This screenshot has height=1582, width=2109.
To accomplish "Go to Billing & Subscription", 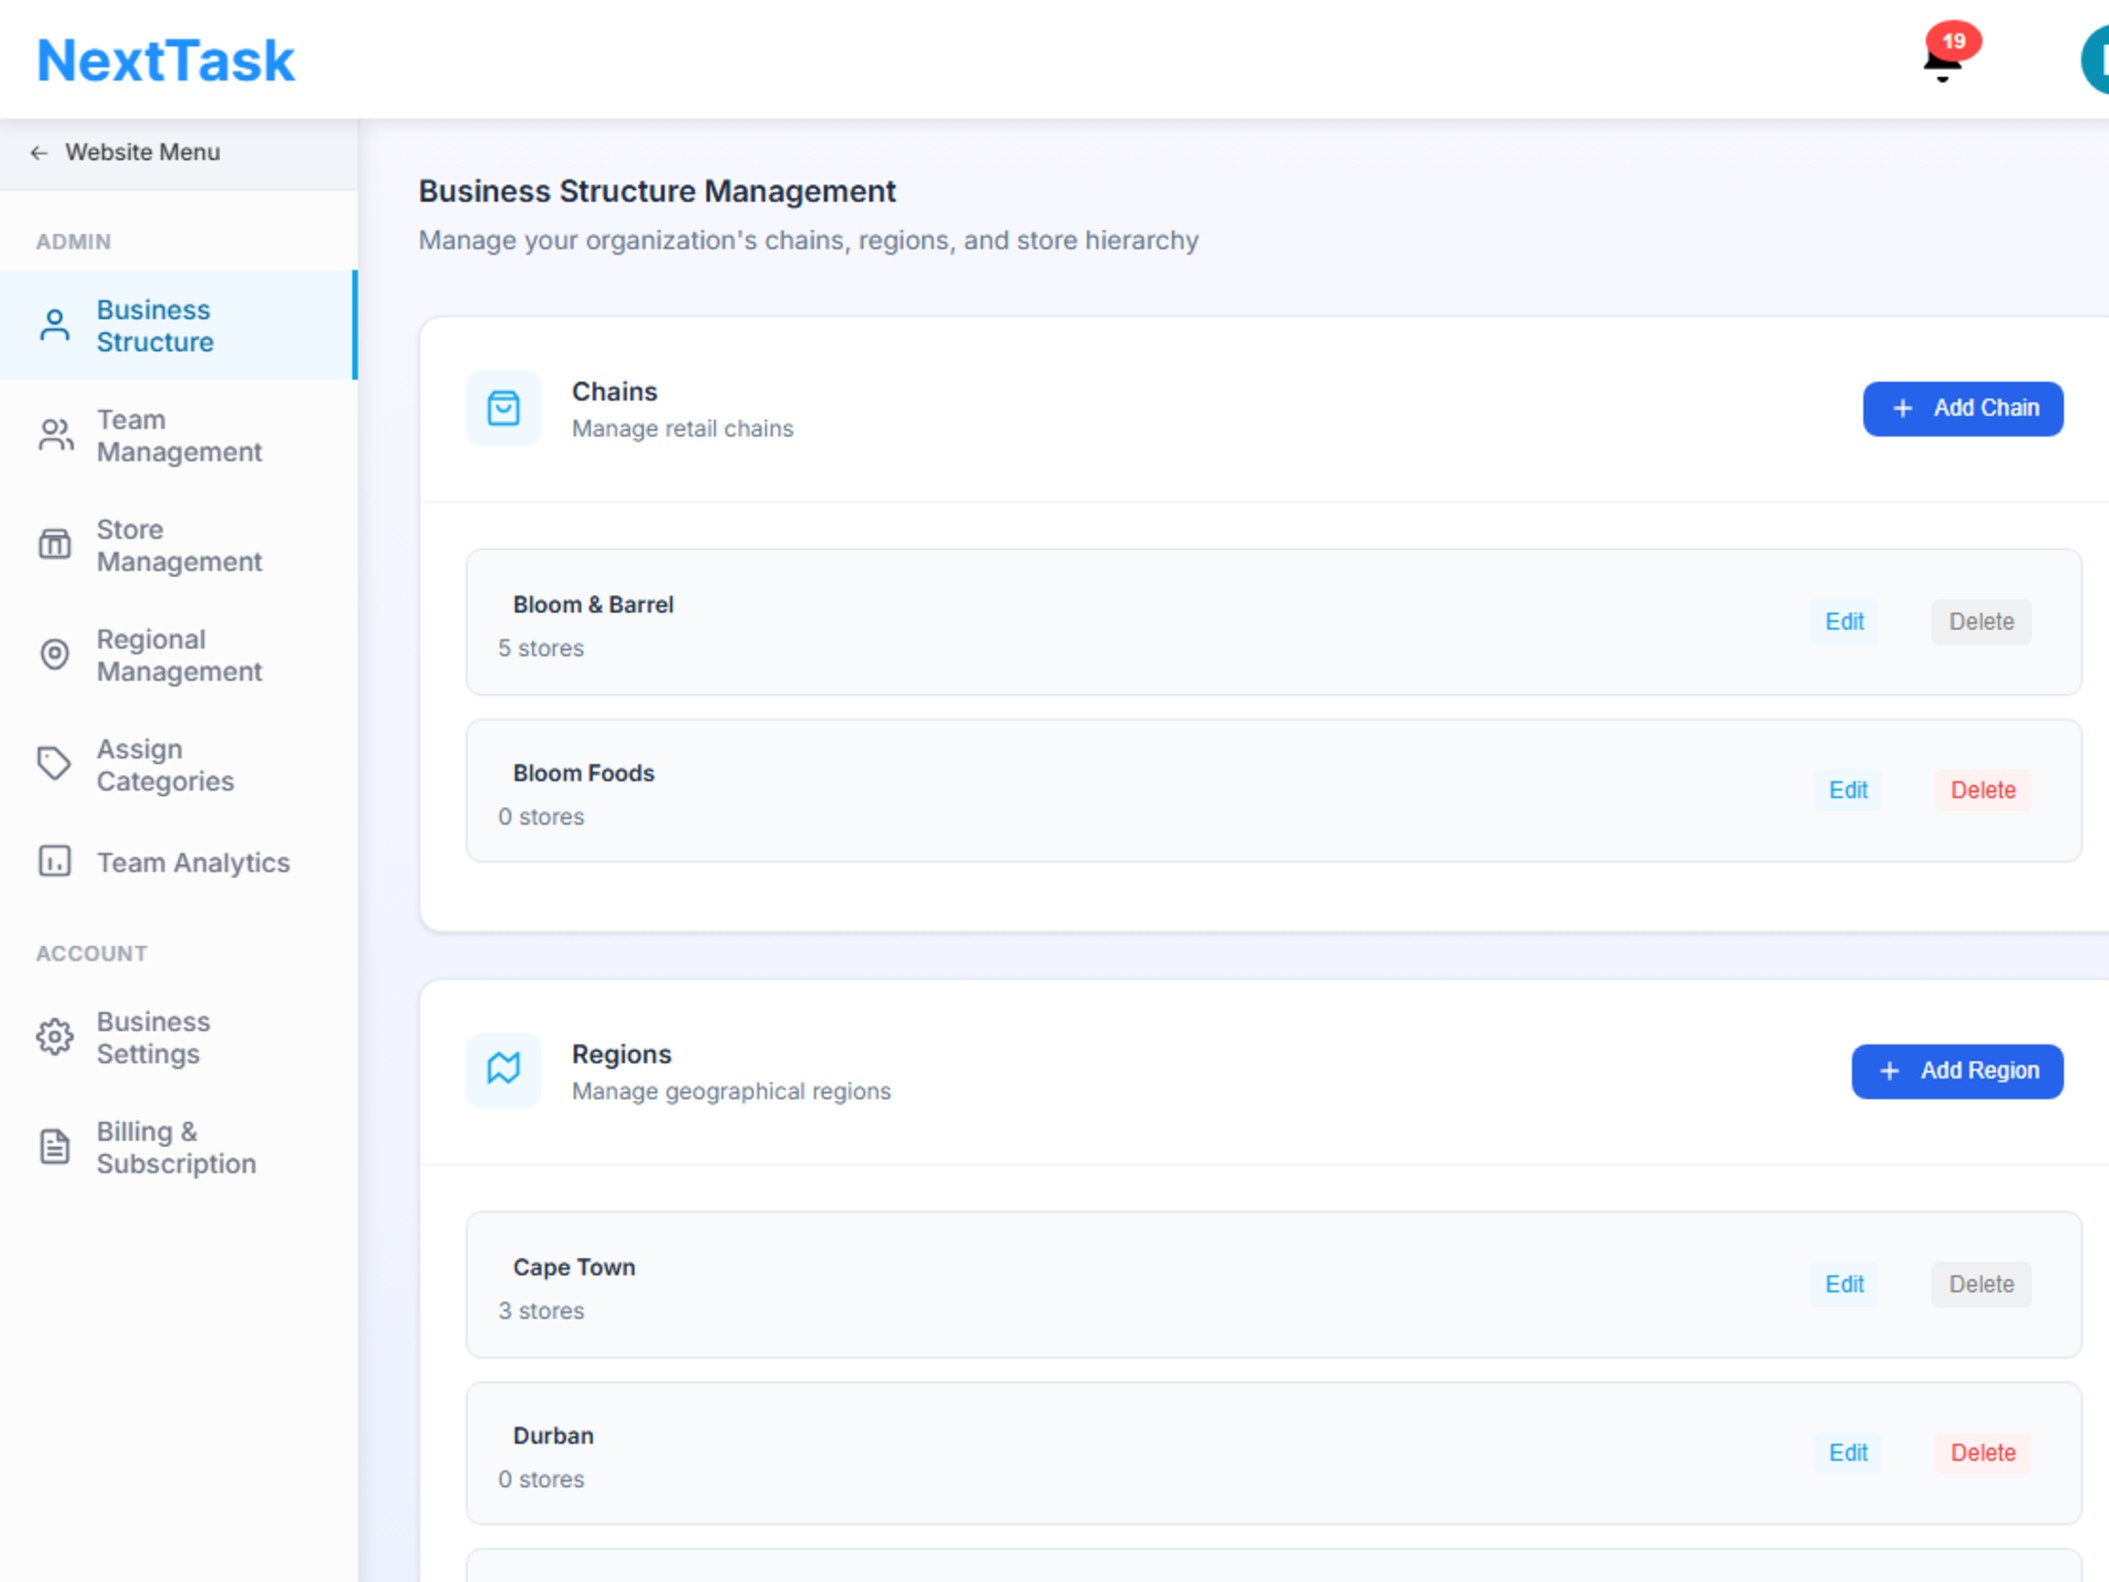I will click(178, 1147).
